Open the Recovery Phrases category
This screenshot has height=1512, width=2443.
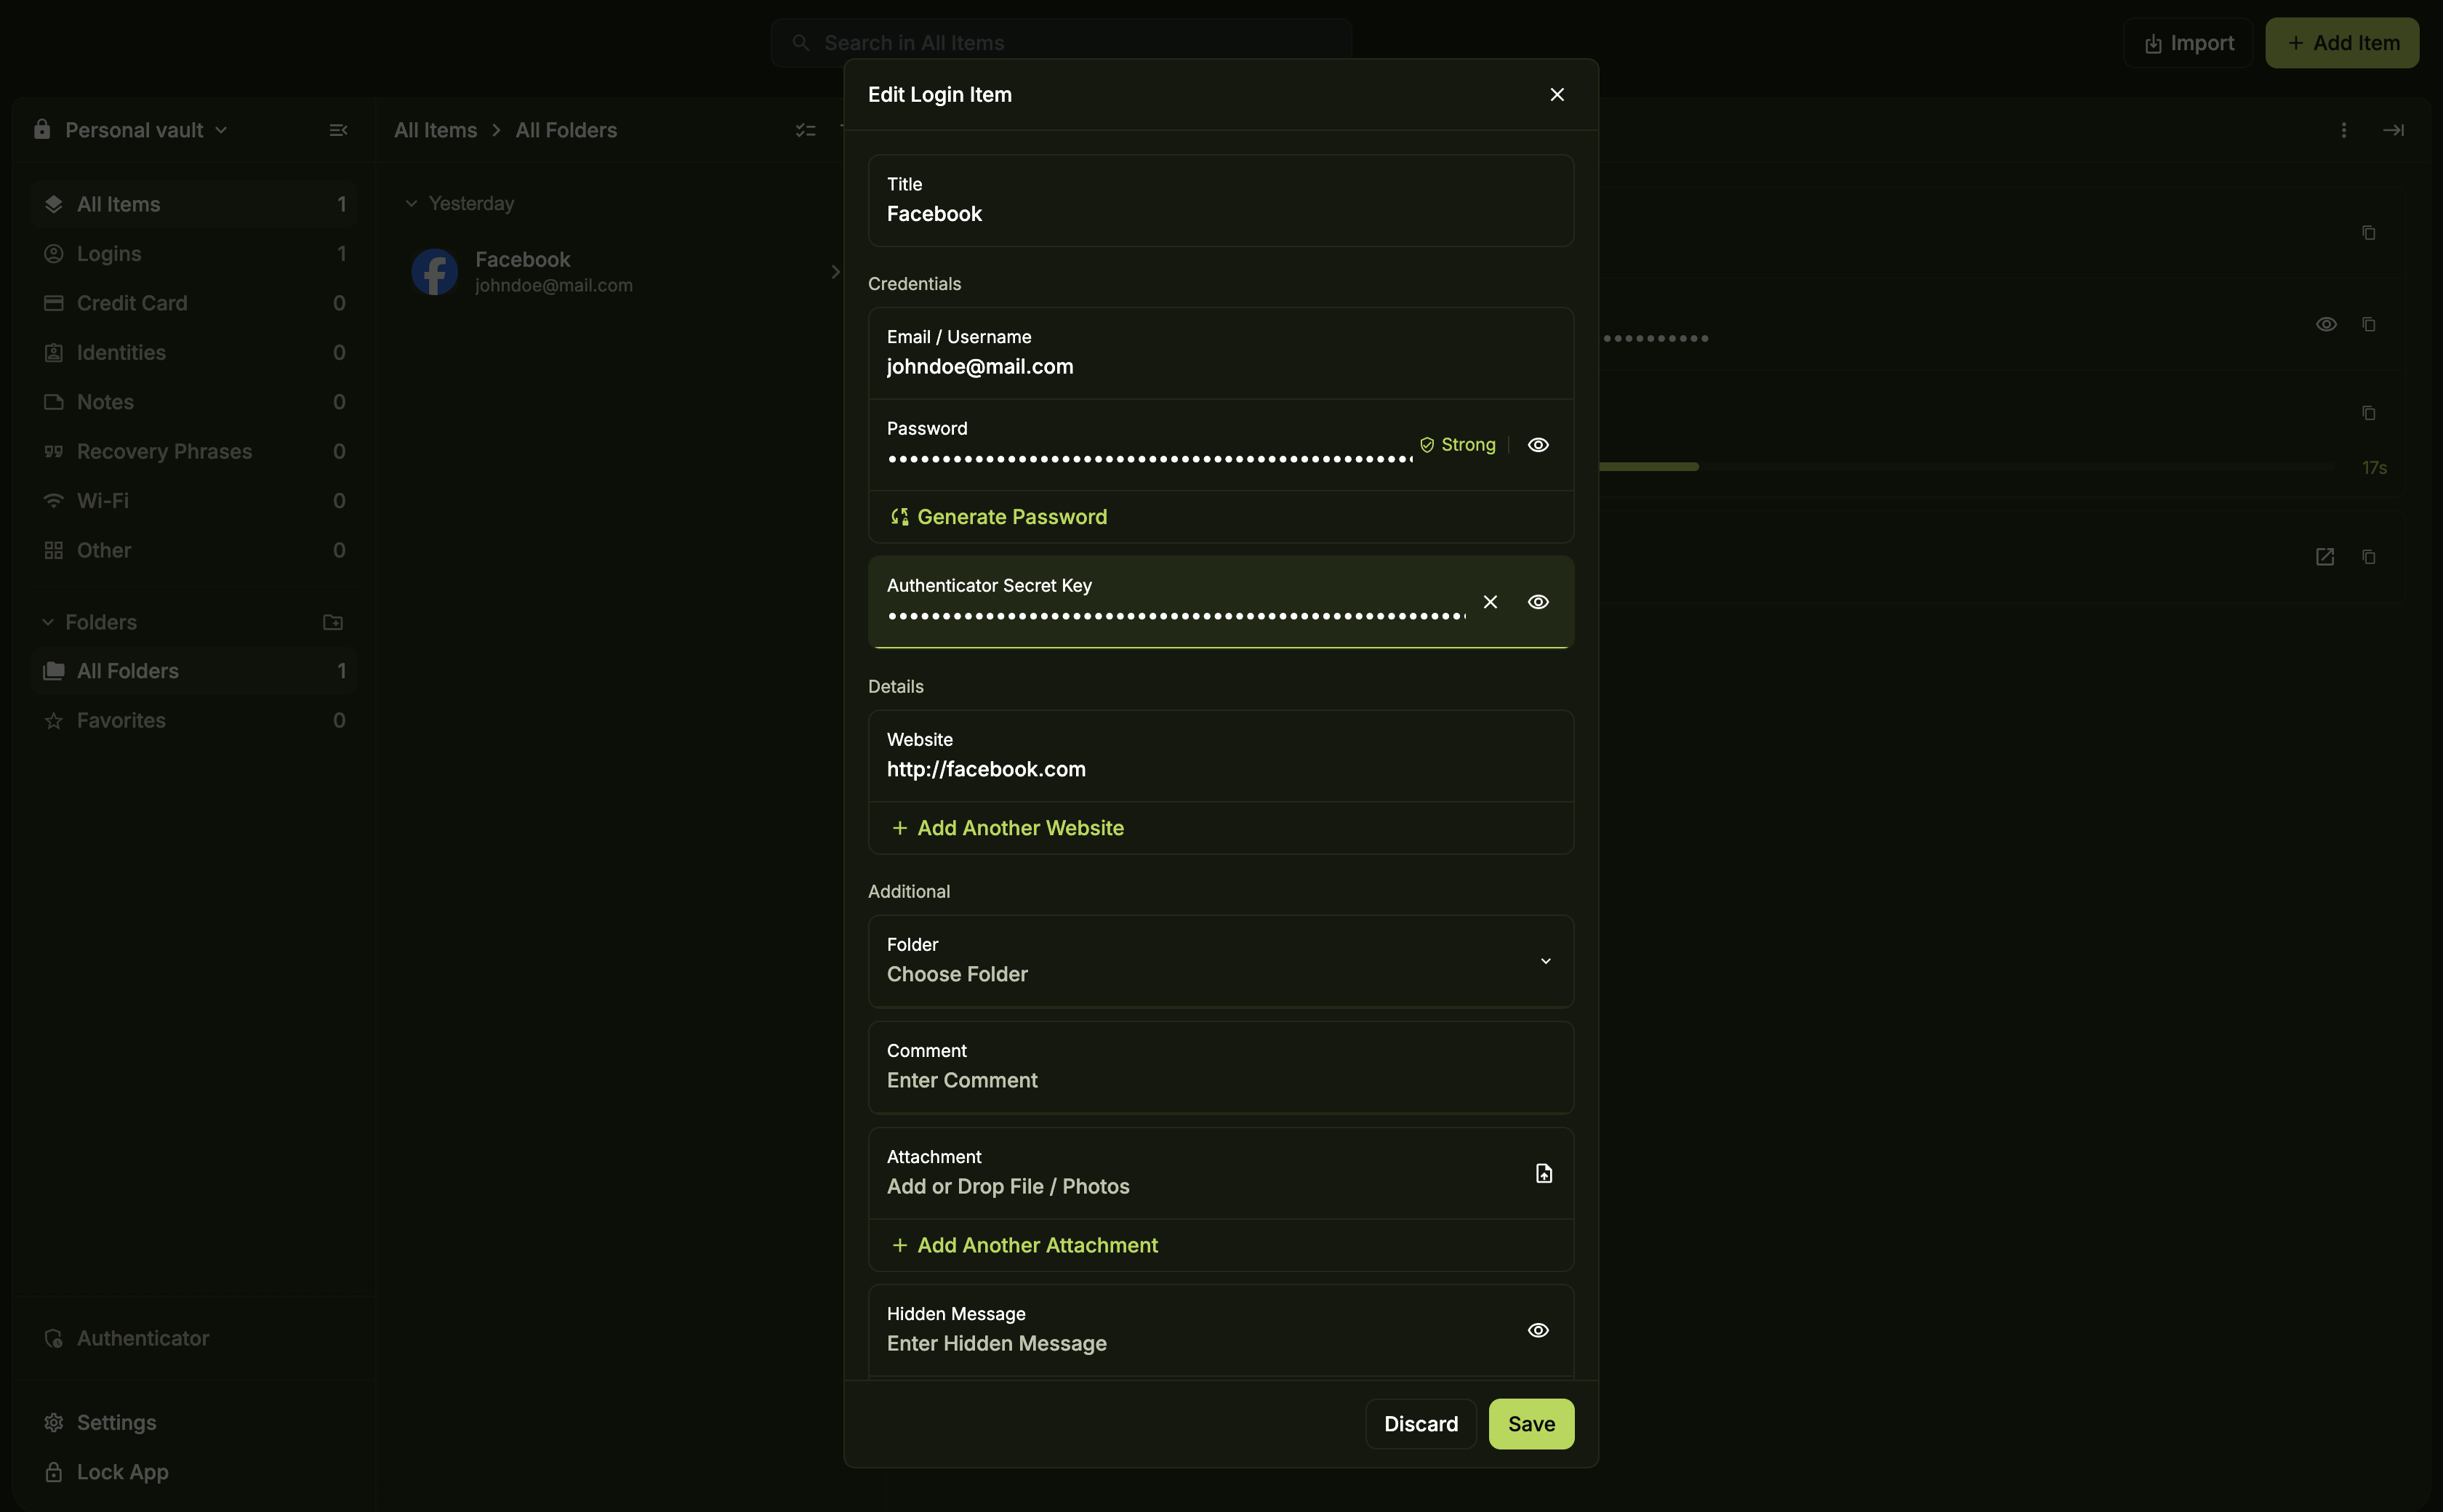[194, 452]
